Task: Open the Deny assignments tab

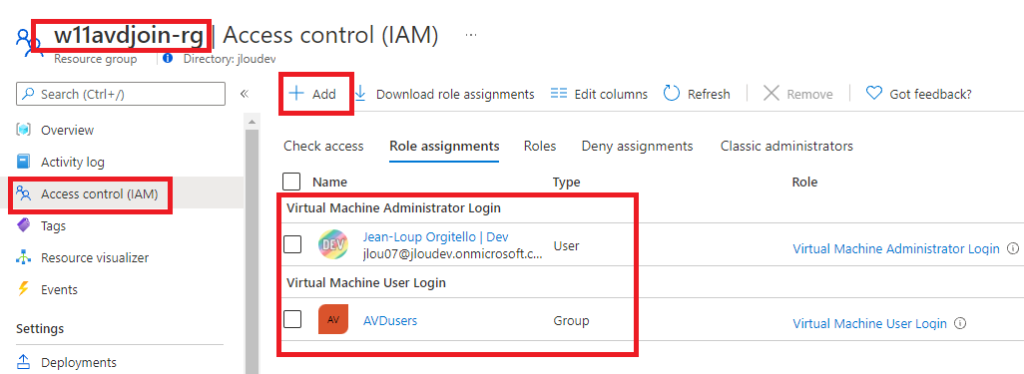Action: (637, 146)
